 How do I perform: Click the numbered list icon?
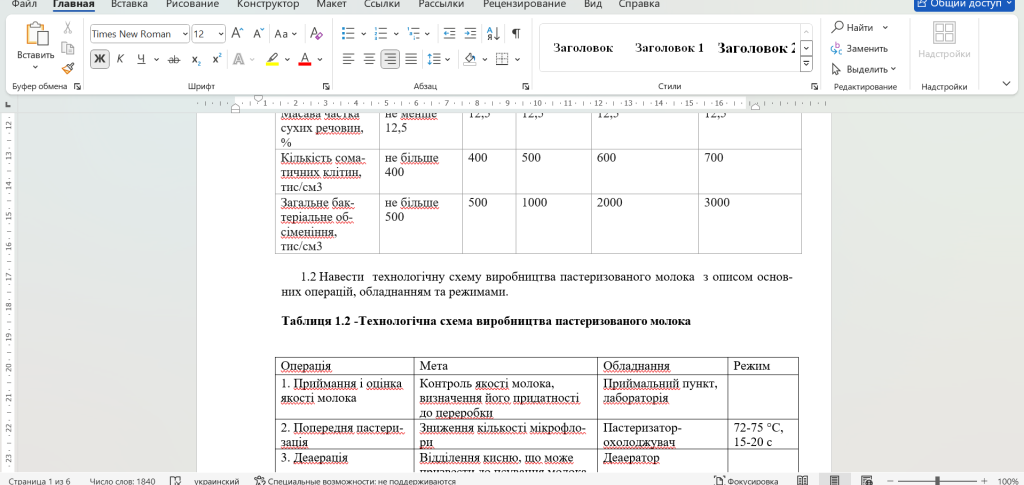click(381, 33)
